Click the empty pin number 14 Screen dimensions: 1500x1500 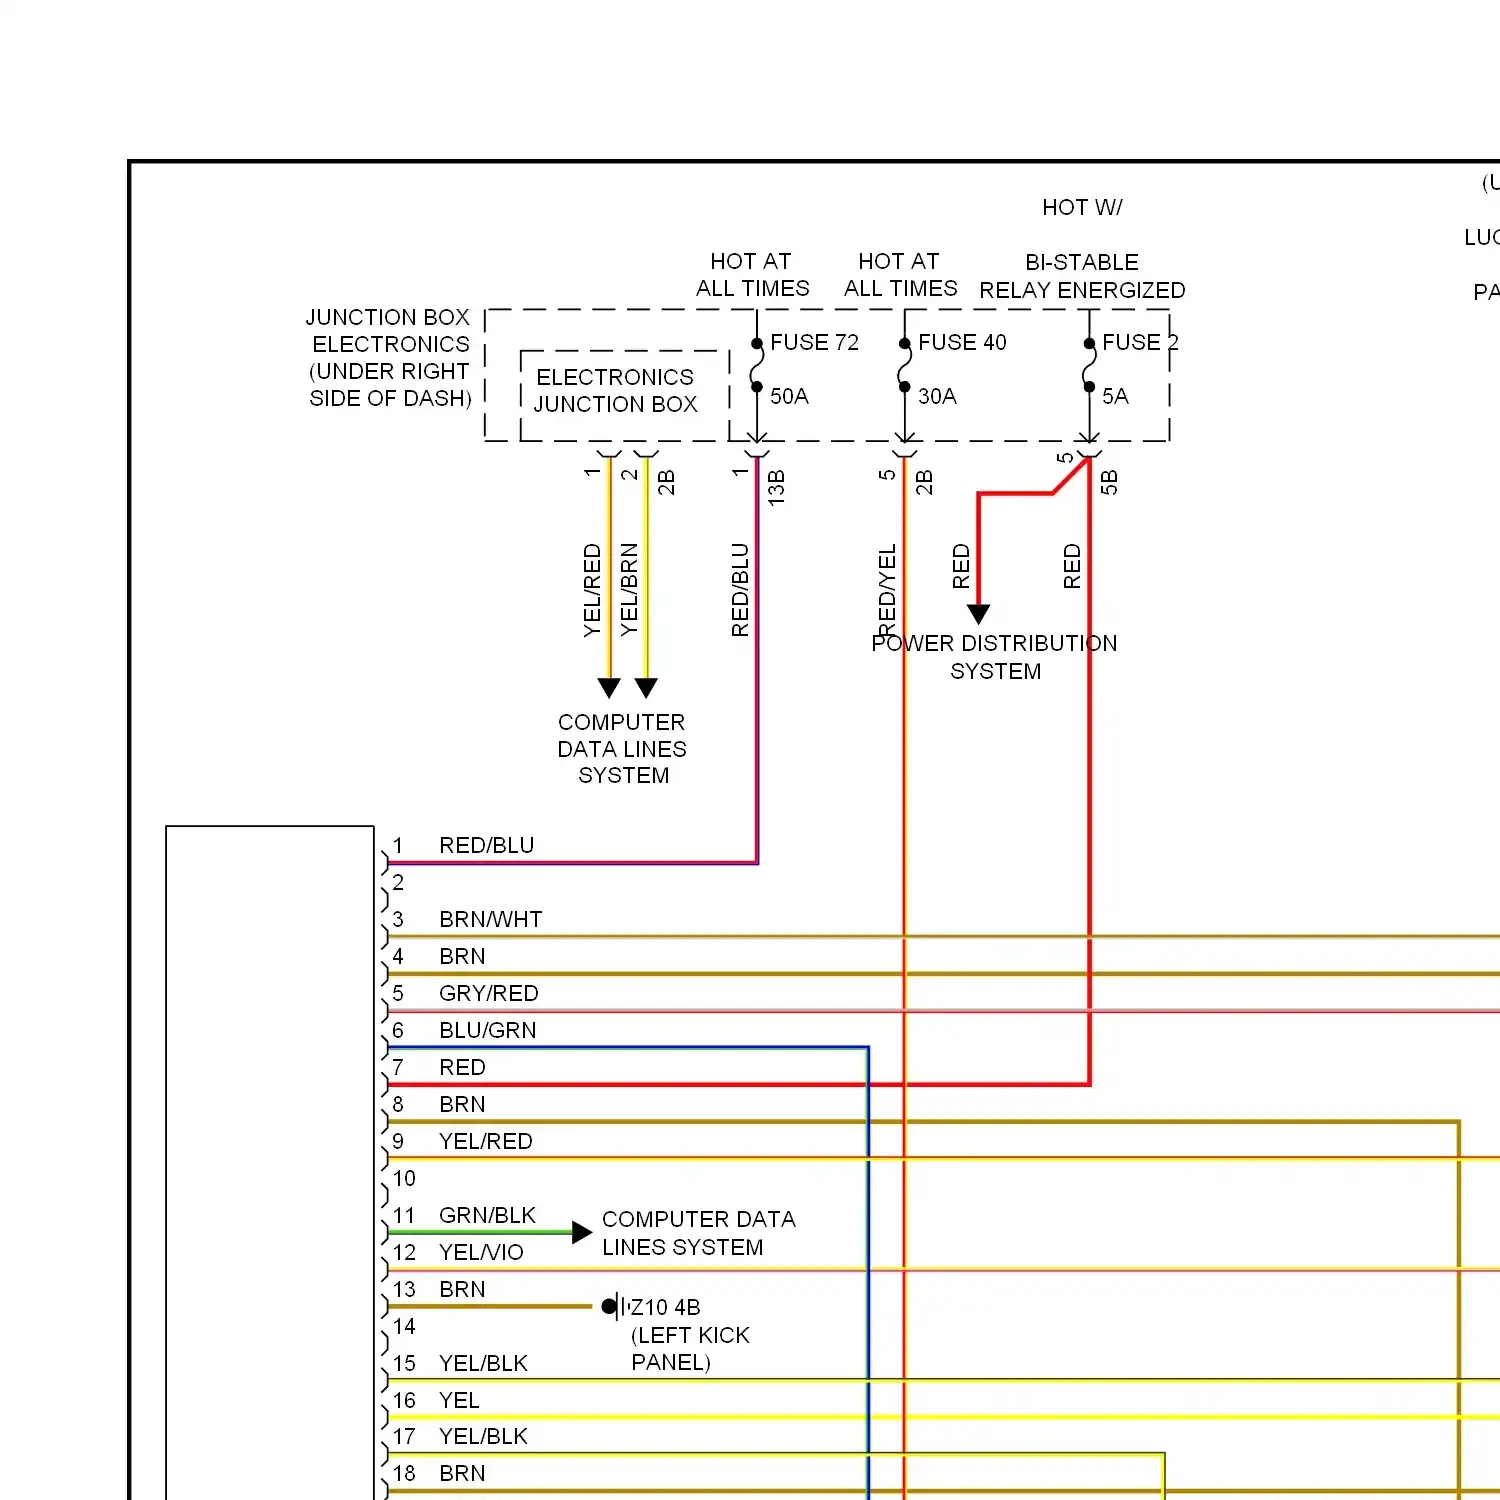pyautogui.click(x=404, y=1326)
